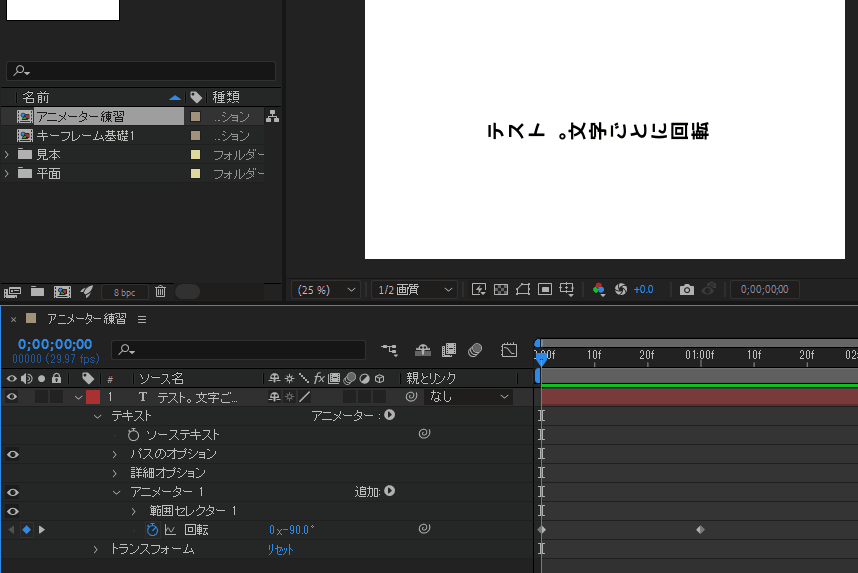Select rotation keyframe at 01:00f
Screen dimensions: 858x573
(x=700, y=529)
